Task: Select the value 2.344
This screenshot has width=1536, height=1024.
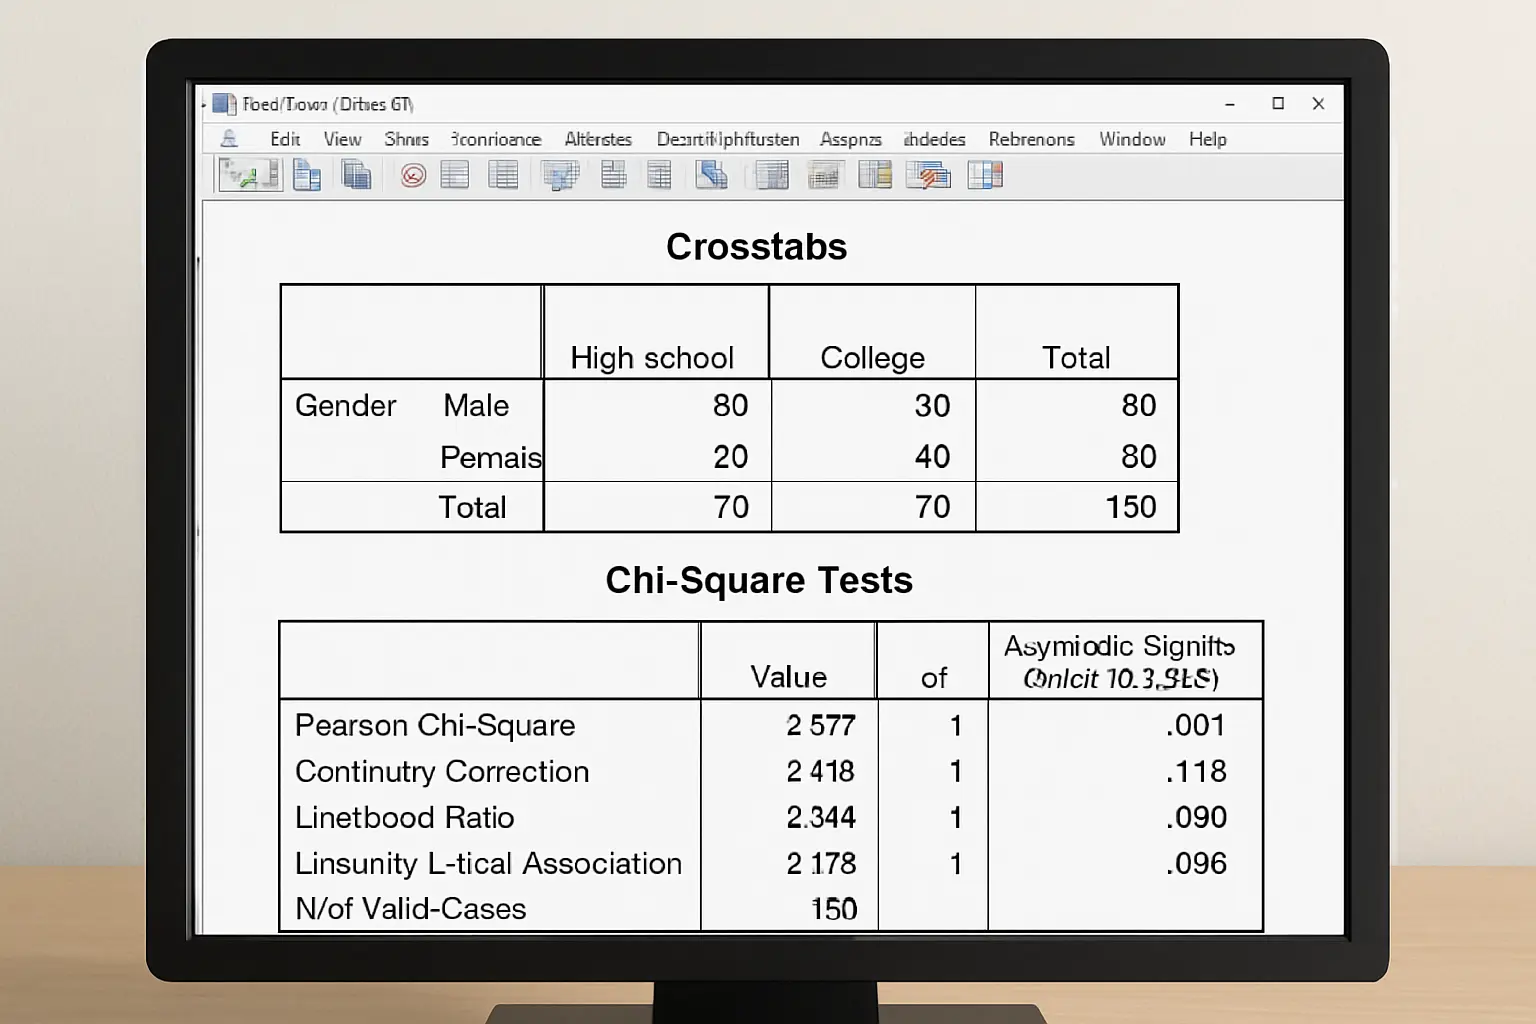Action: pos(821,817)
